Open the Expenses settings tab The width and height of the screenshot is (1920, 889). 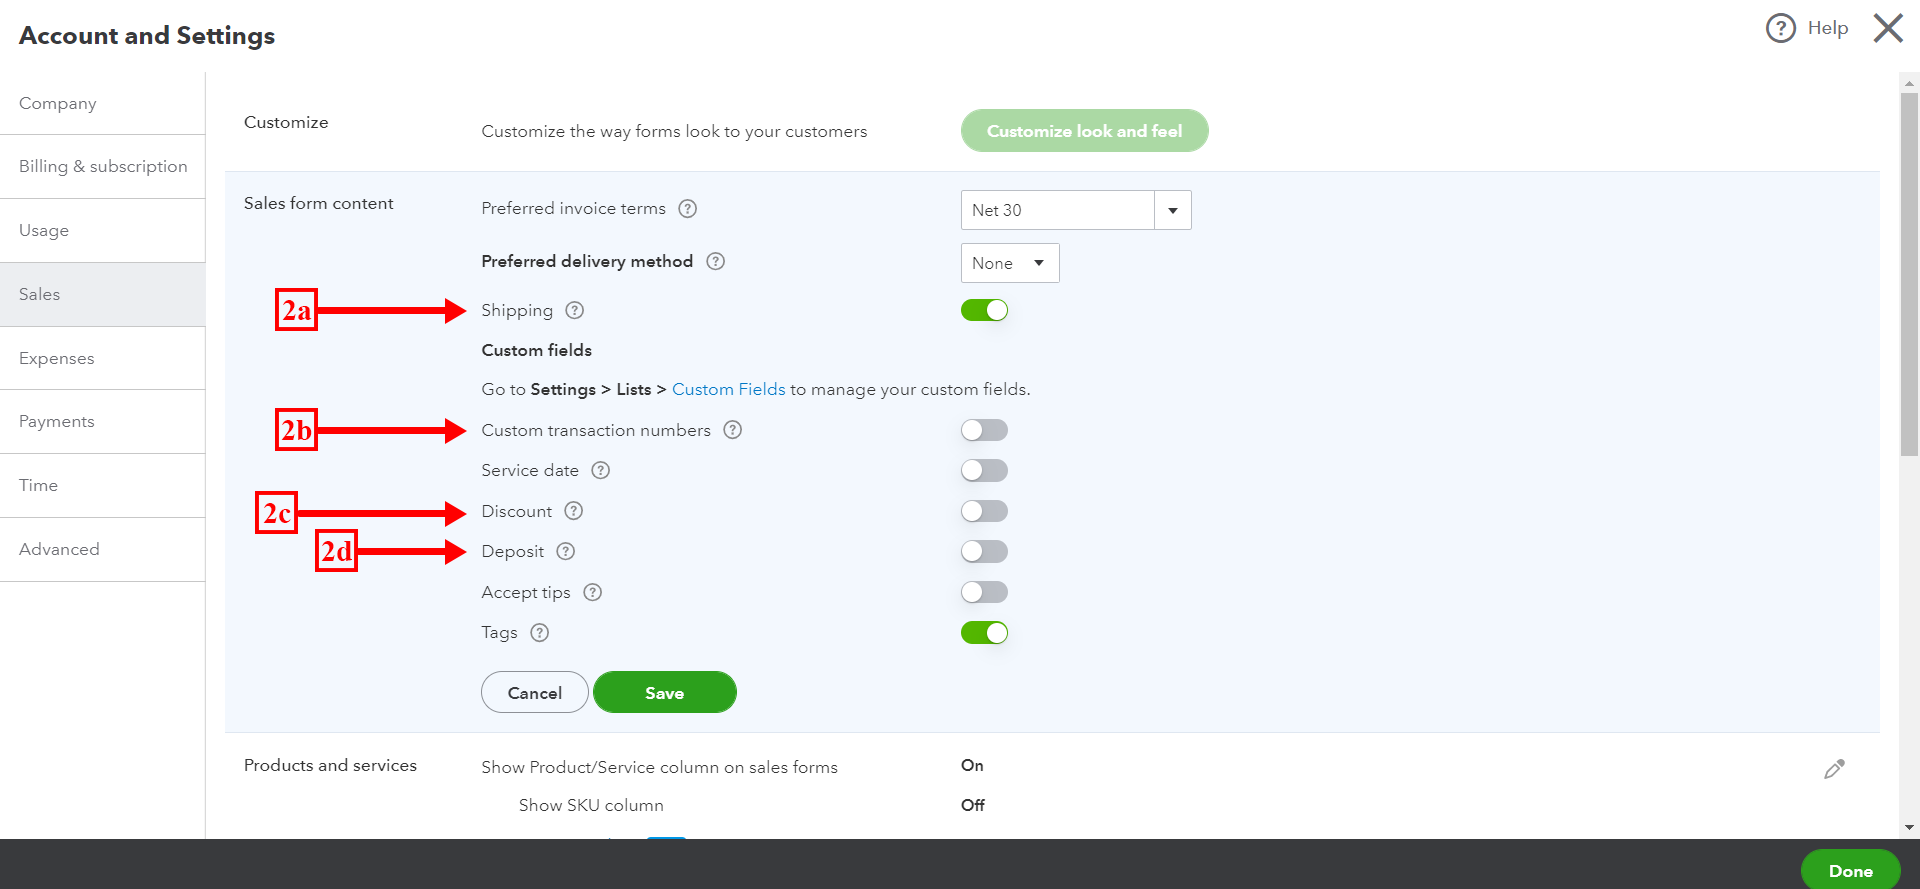(x=57, y=358)
